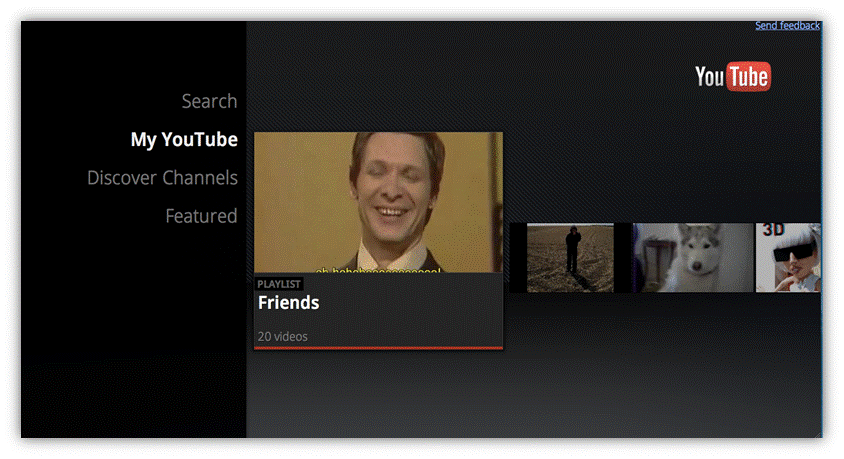Open Discover Channels section

pos(162,178)
